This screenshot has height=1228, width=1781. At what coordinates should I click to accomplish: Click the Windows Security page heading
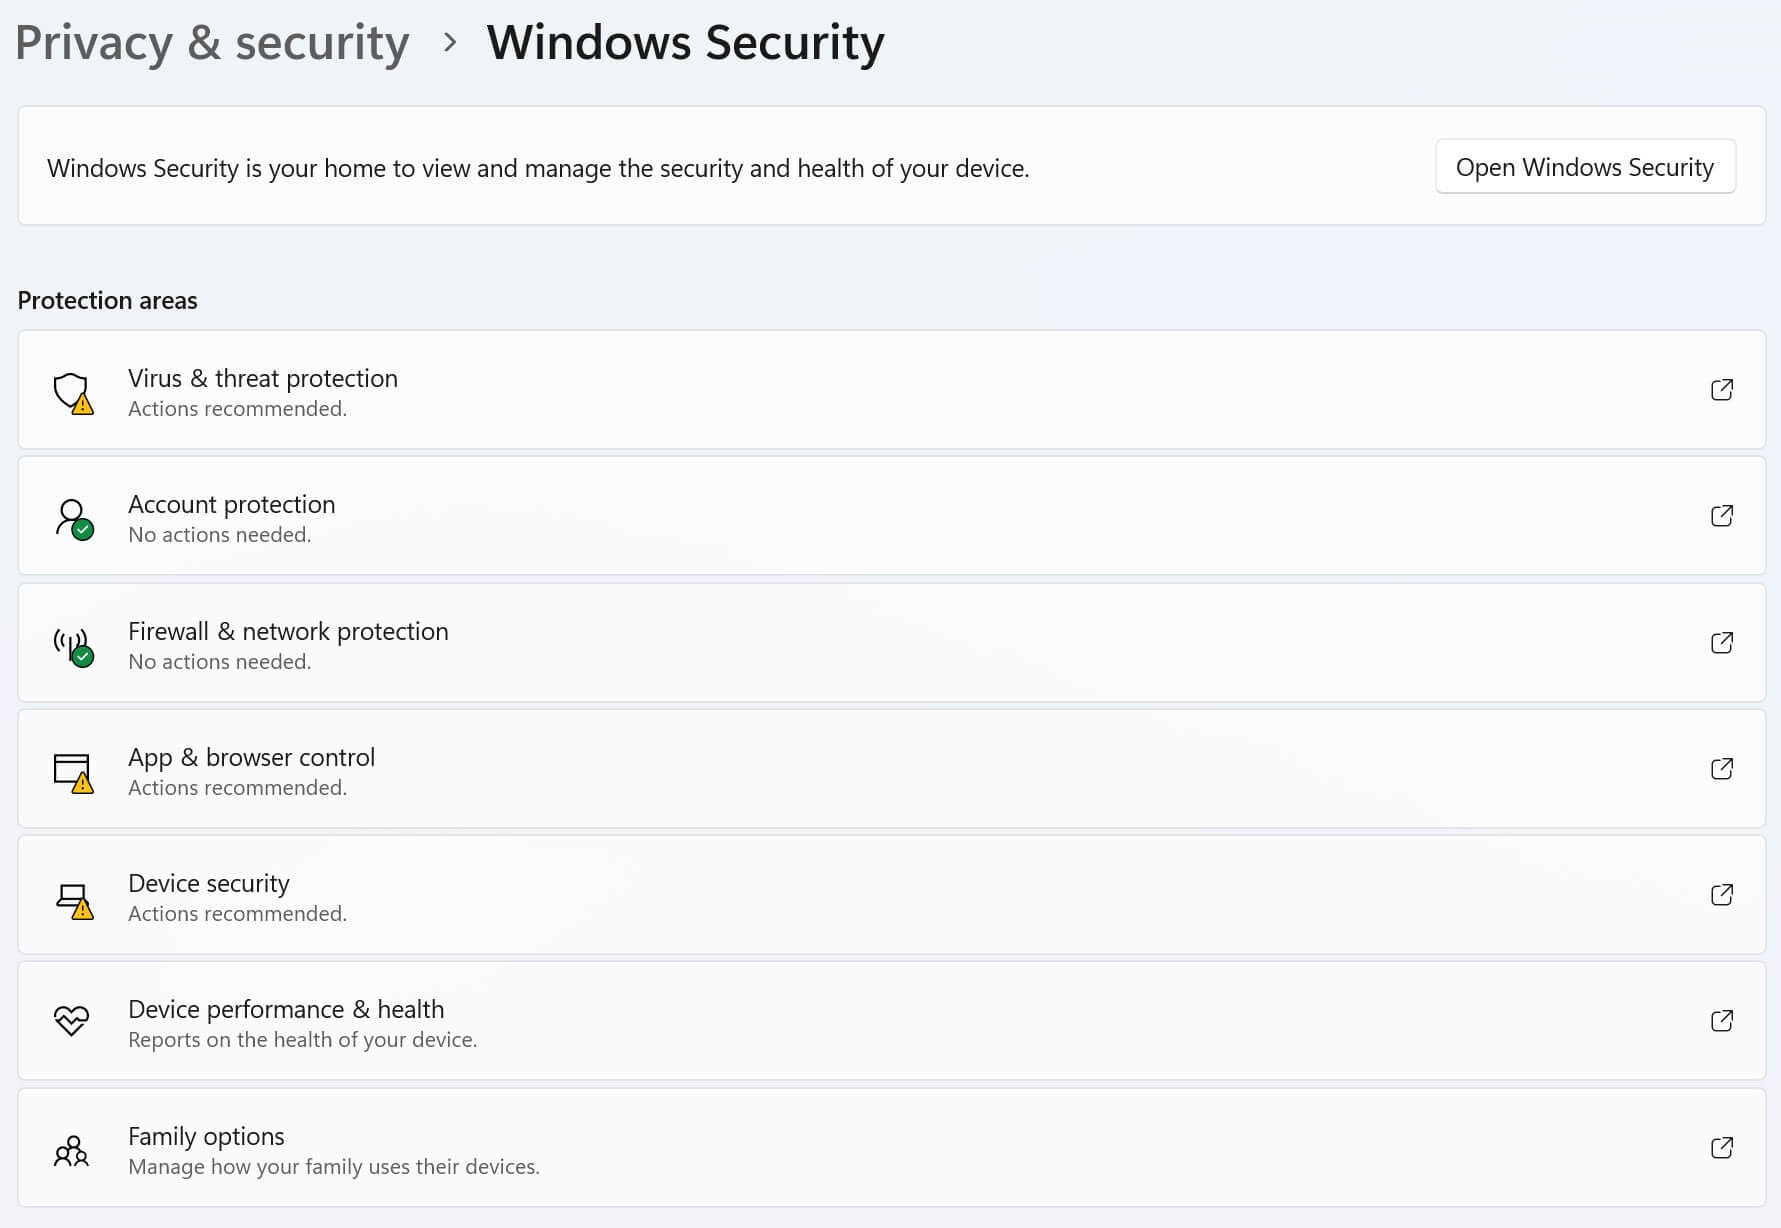pos(685,42)
